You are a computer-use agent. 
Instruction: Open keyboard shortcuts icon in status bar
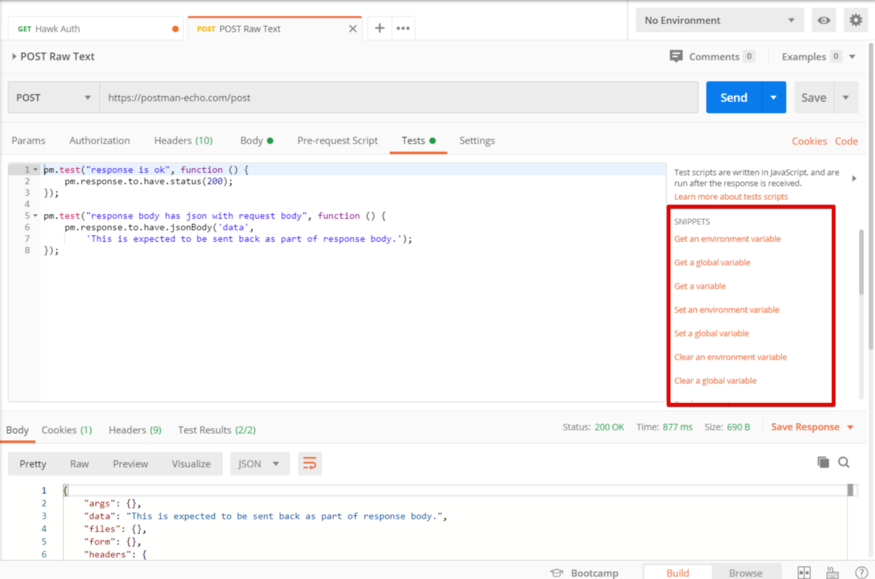pyautogui.click(x=832, y=573)
